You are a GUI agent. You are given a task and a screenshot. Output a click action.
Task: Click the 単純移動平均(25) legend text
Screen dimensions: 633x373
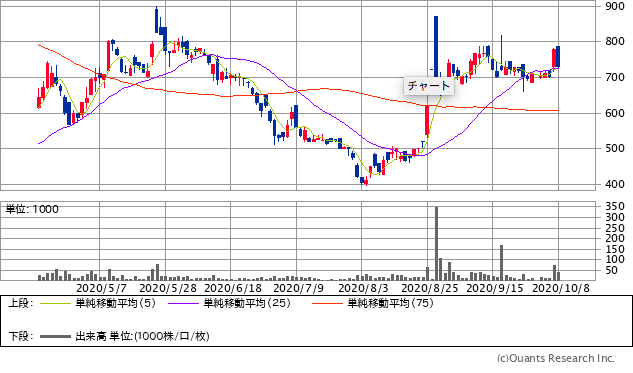coord(247,303)
